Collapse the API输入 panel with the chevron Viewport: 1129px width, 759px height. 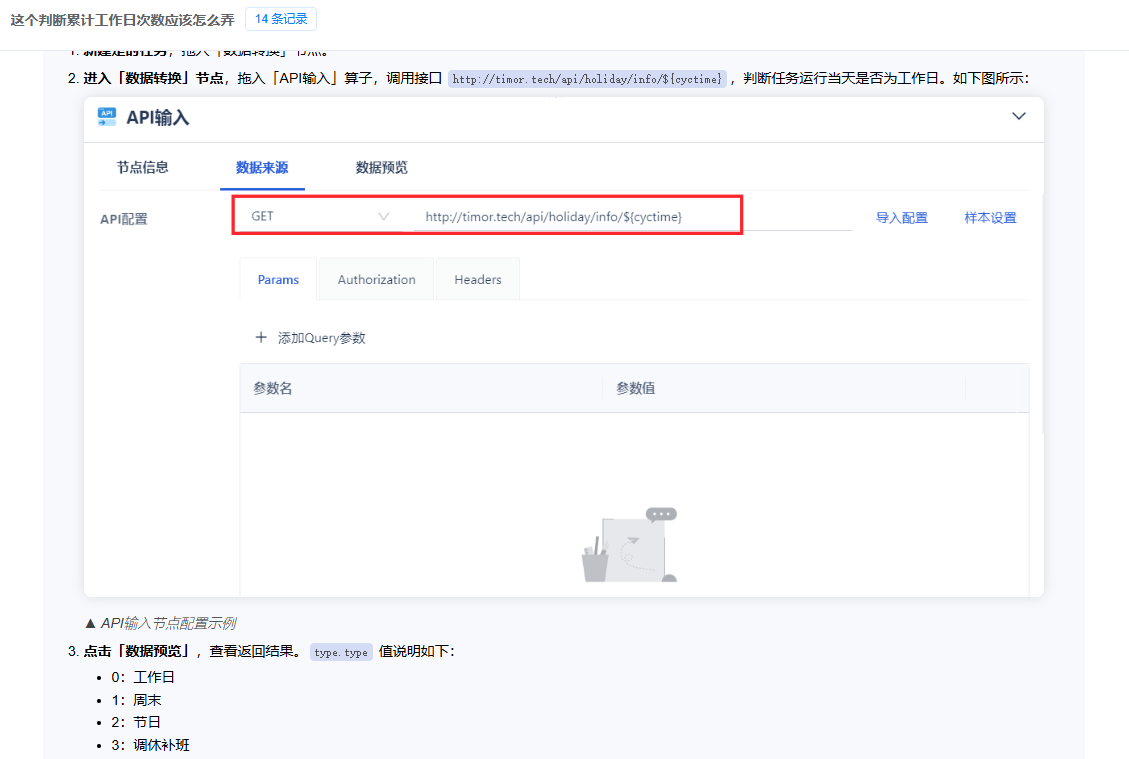[x=1018, y=116]
